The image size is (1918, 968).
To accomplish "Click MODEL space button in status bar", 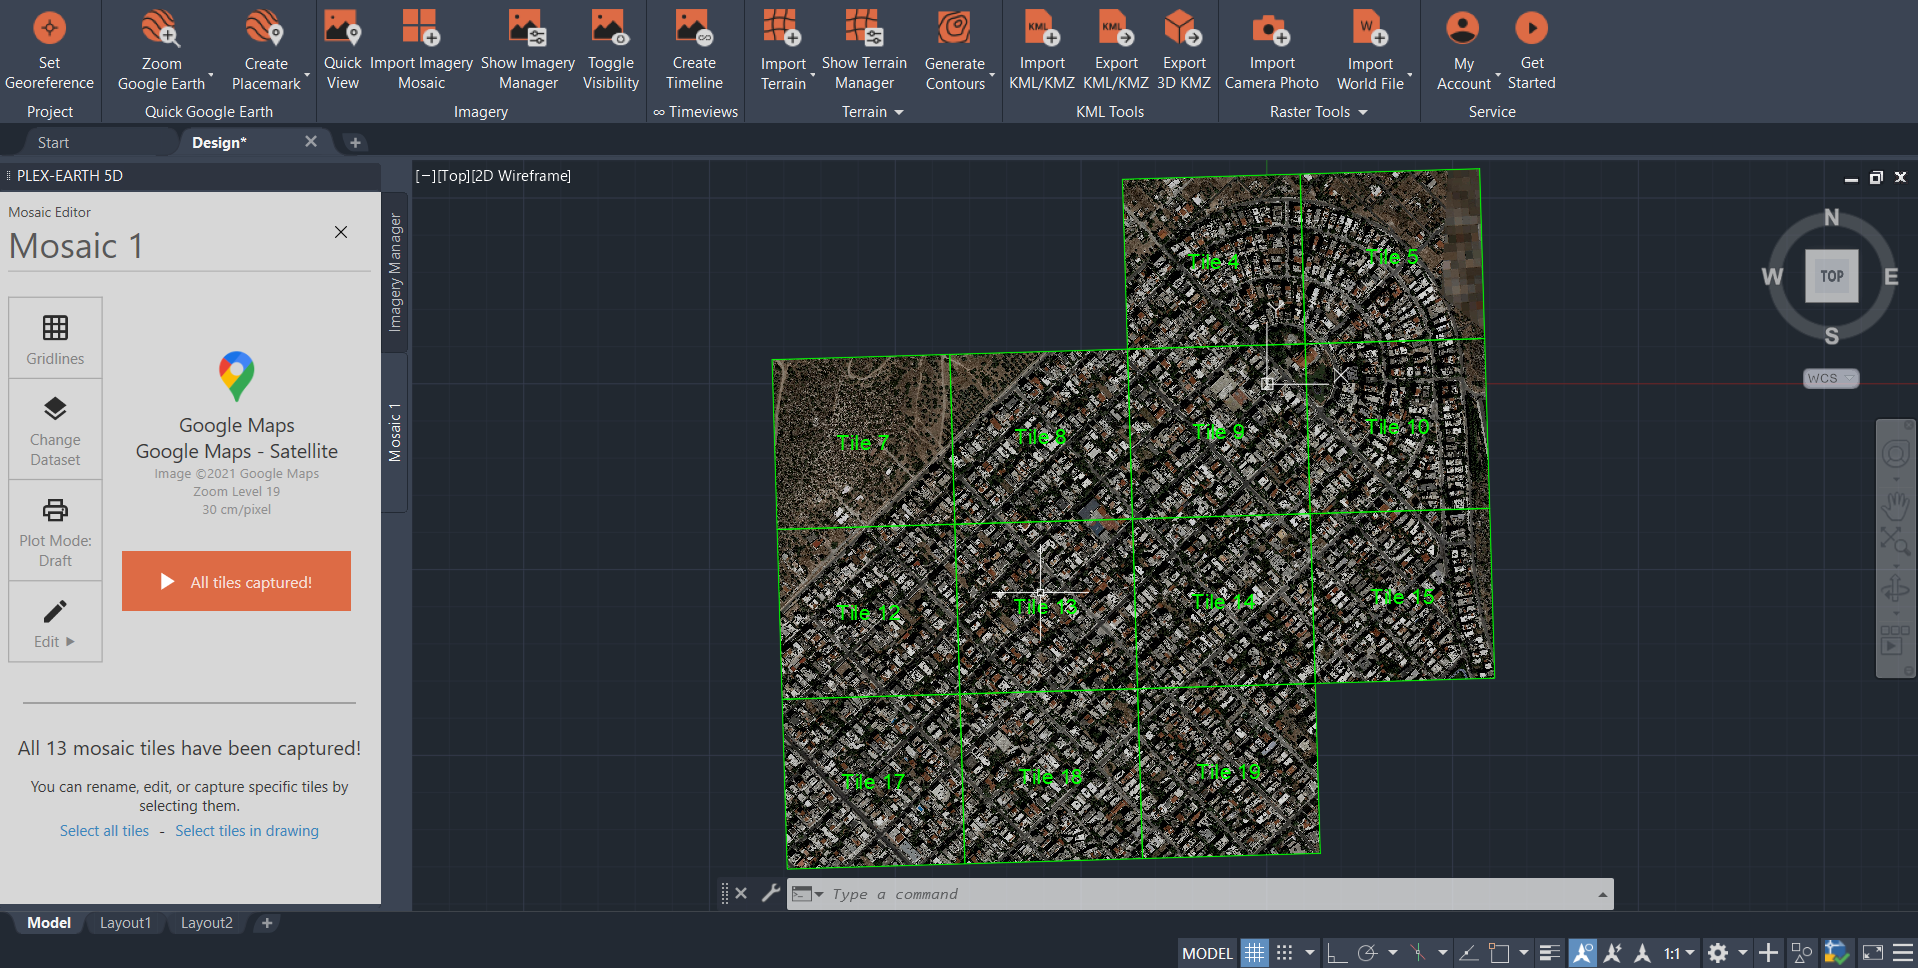I will [1207, 953].
